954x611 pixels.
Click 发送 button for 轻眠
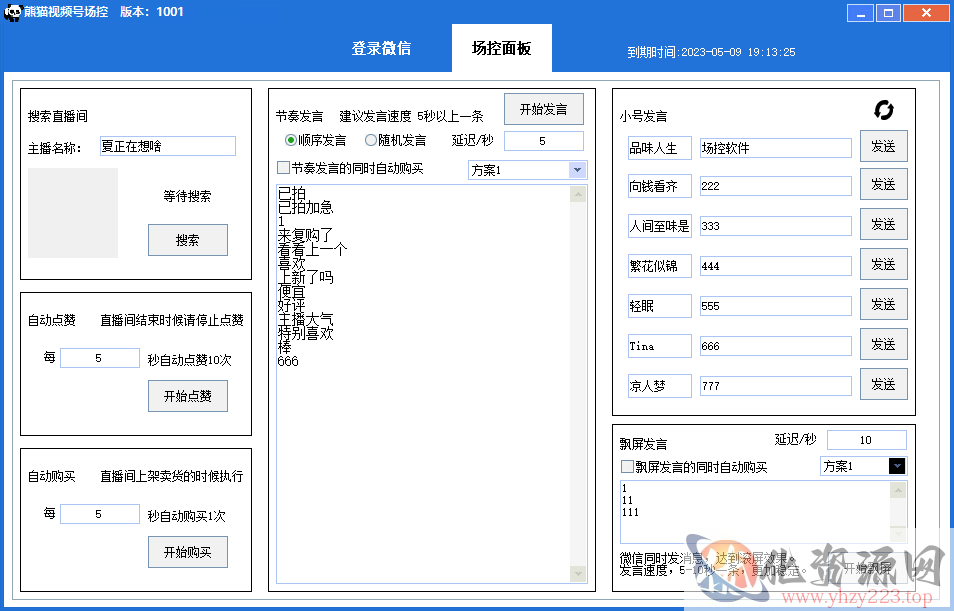(883, 304)
